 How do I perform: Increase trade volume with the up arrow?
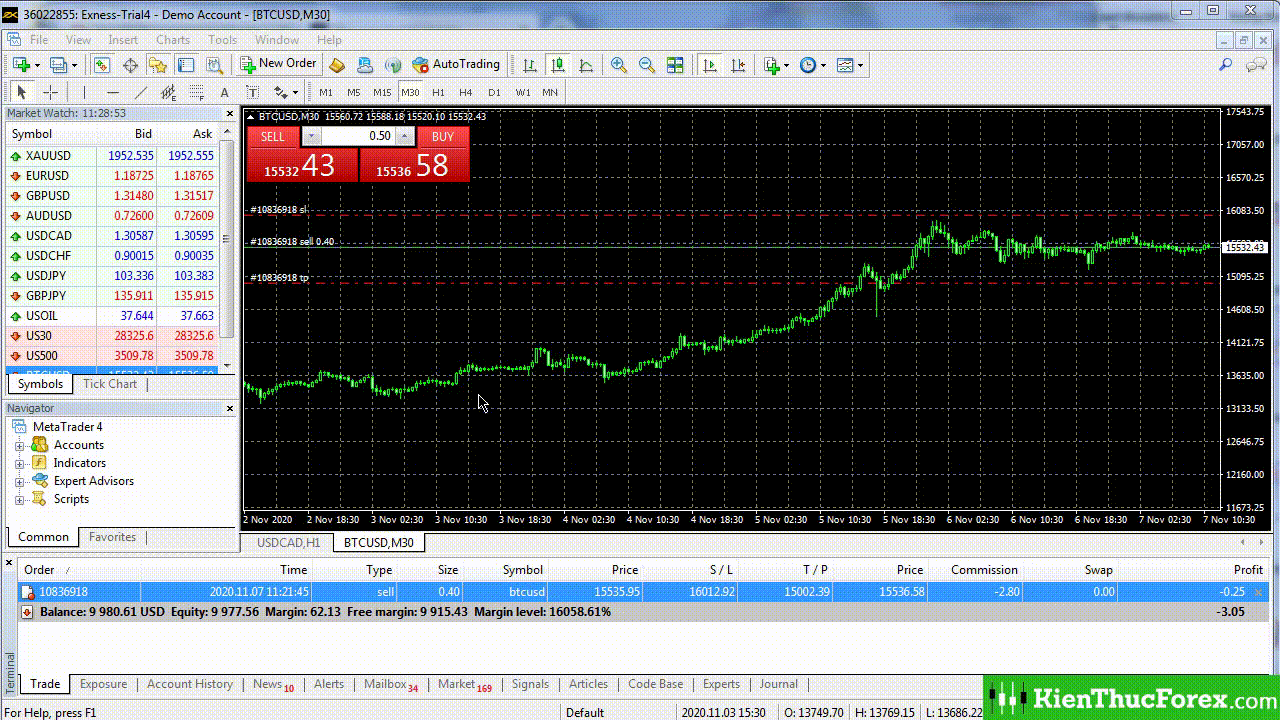404,136
